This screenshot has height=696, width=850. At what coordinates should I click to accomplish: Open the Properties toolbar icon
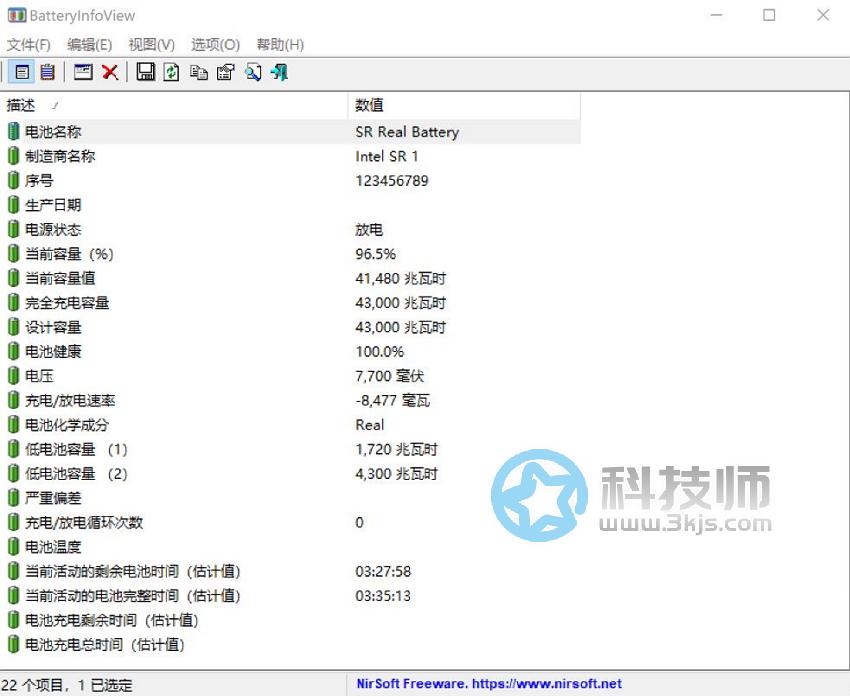point(226,72)
